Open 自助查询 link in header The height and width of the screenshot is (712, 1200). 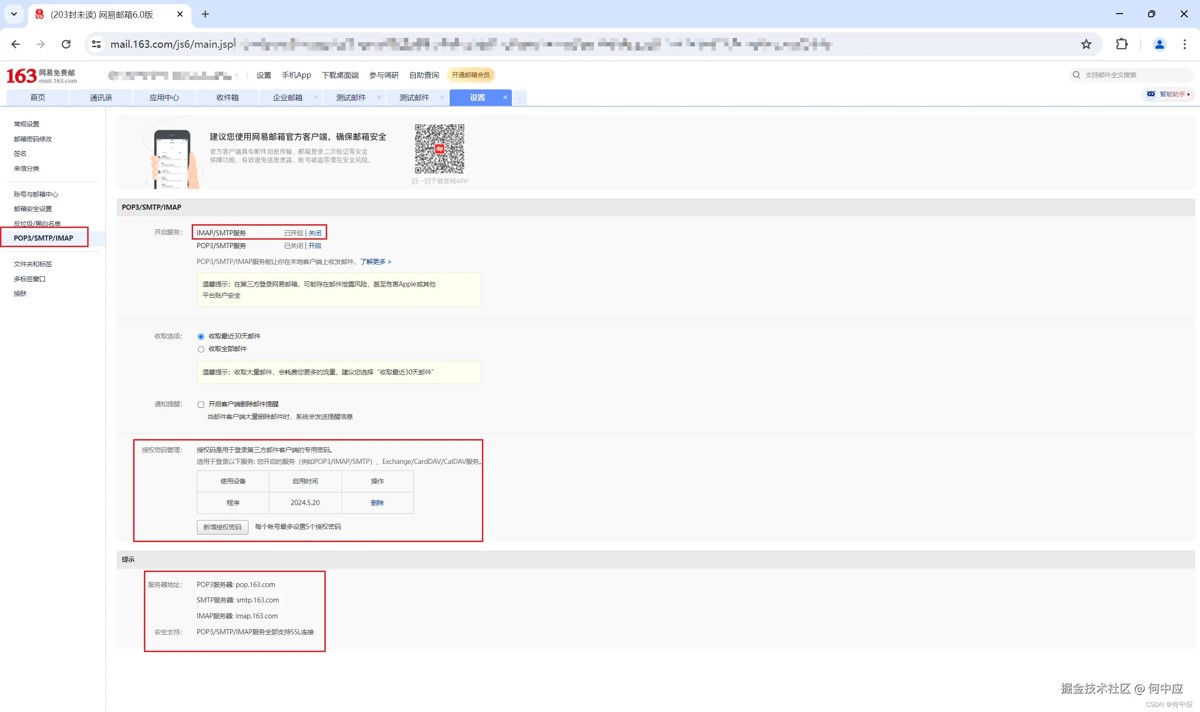pyautogui.click(x=424, y=75)
